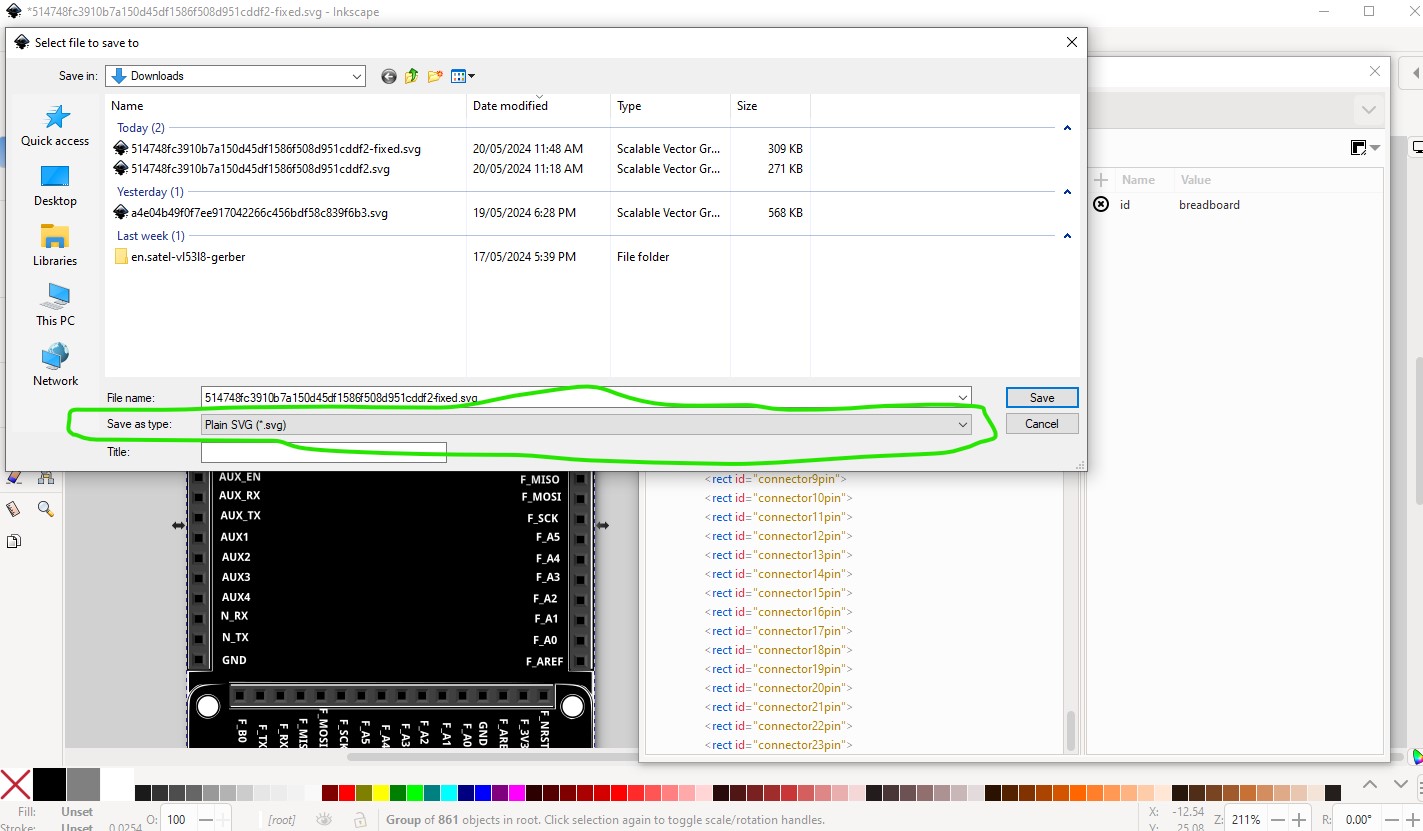The height and width of the screenshot is (831, 1423).
Task: Open the XML editor layout dropdown icon
Action: coord(1365,148)
